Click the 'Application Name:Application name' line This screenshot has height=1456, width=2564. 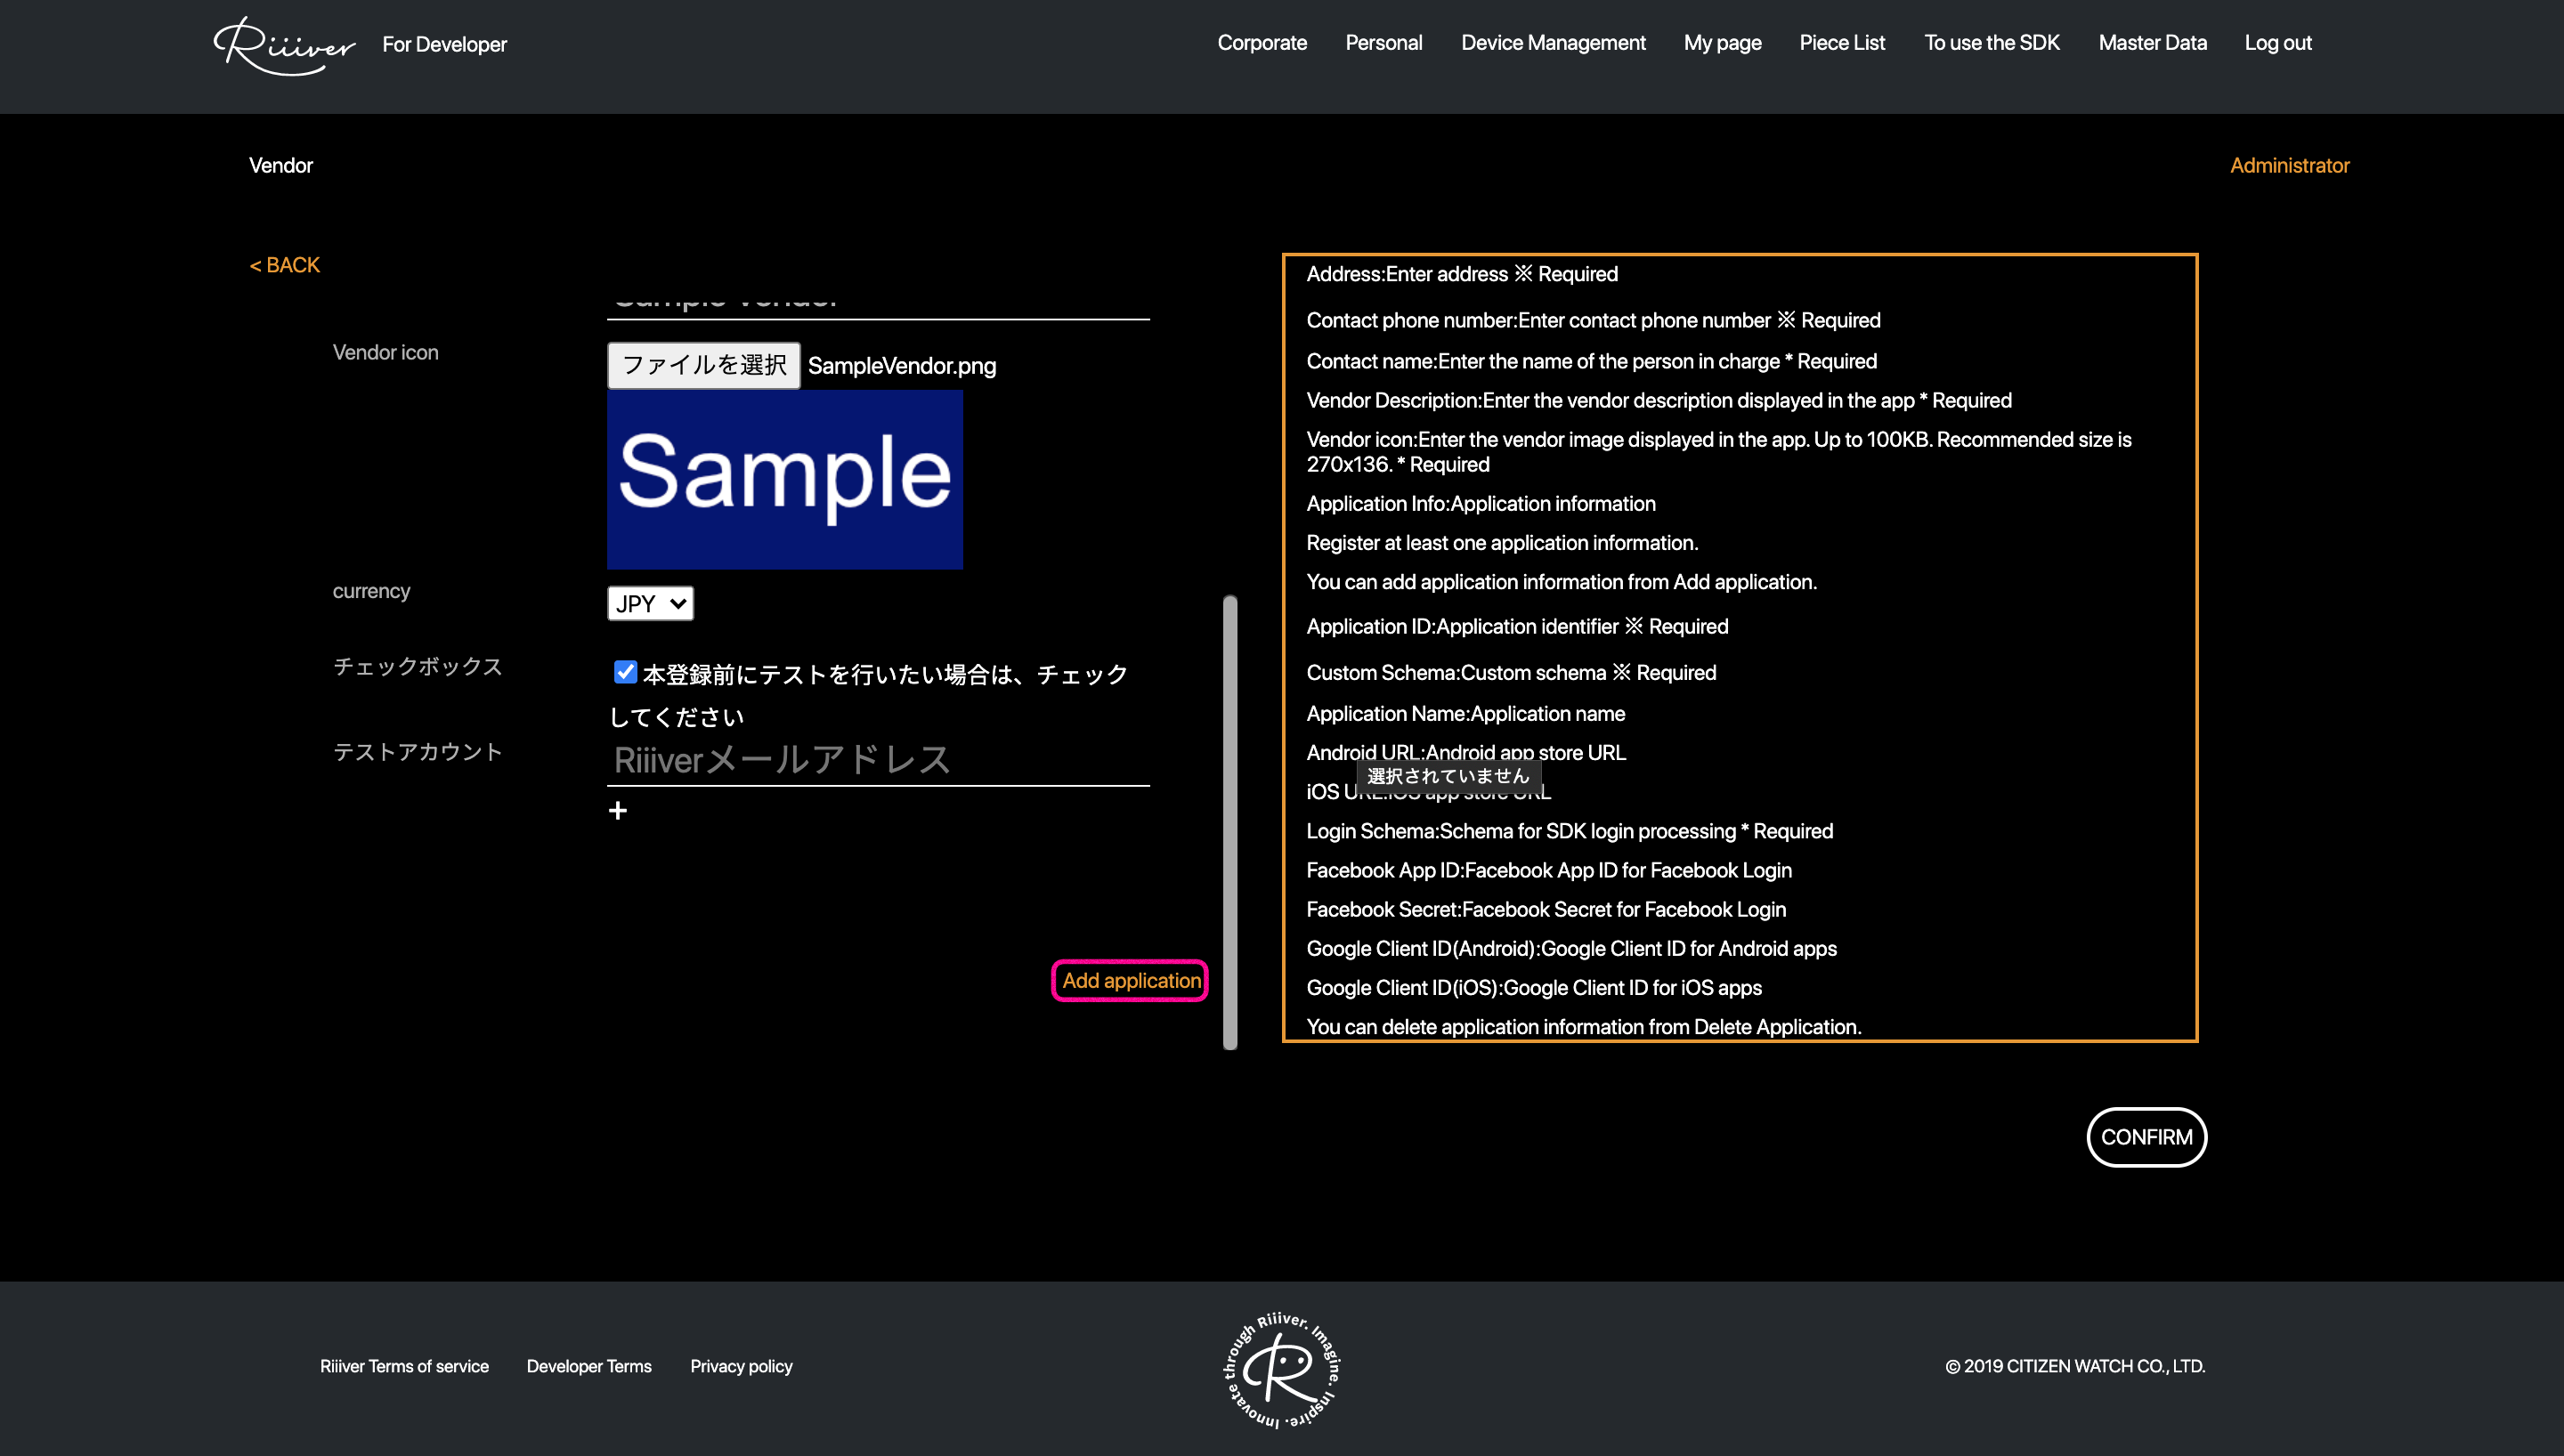click(x=1465, y=713)
